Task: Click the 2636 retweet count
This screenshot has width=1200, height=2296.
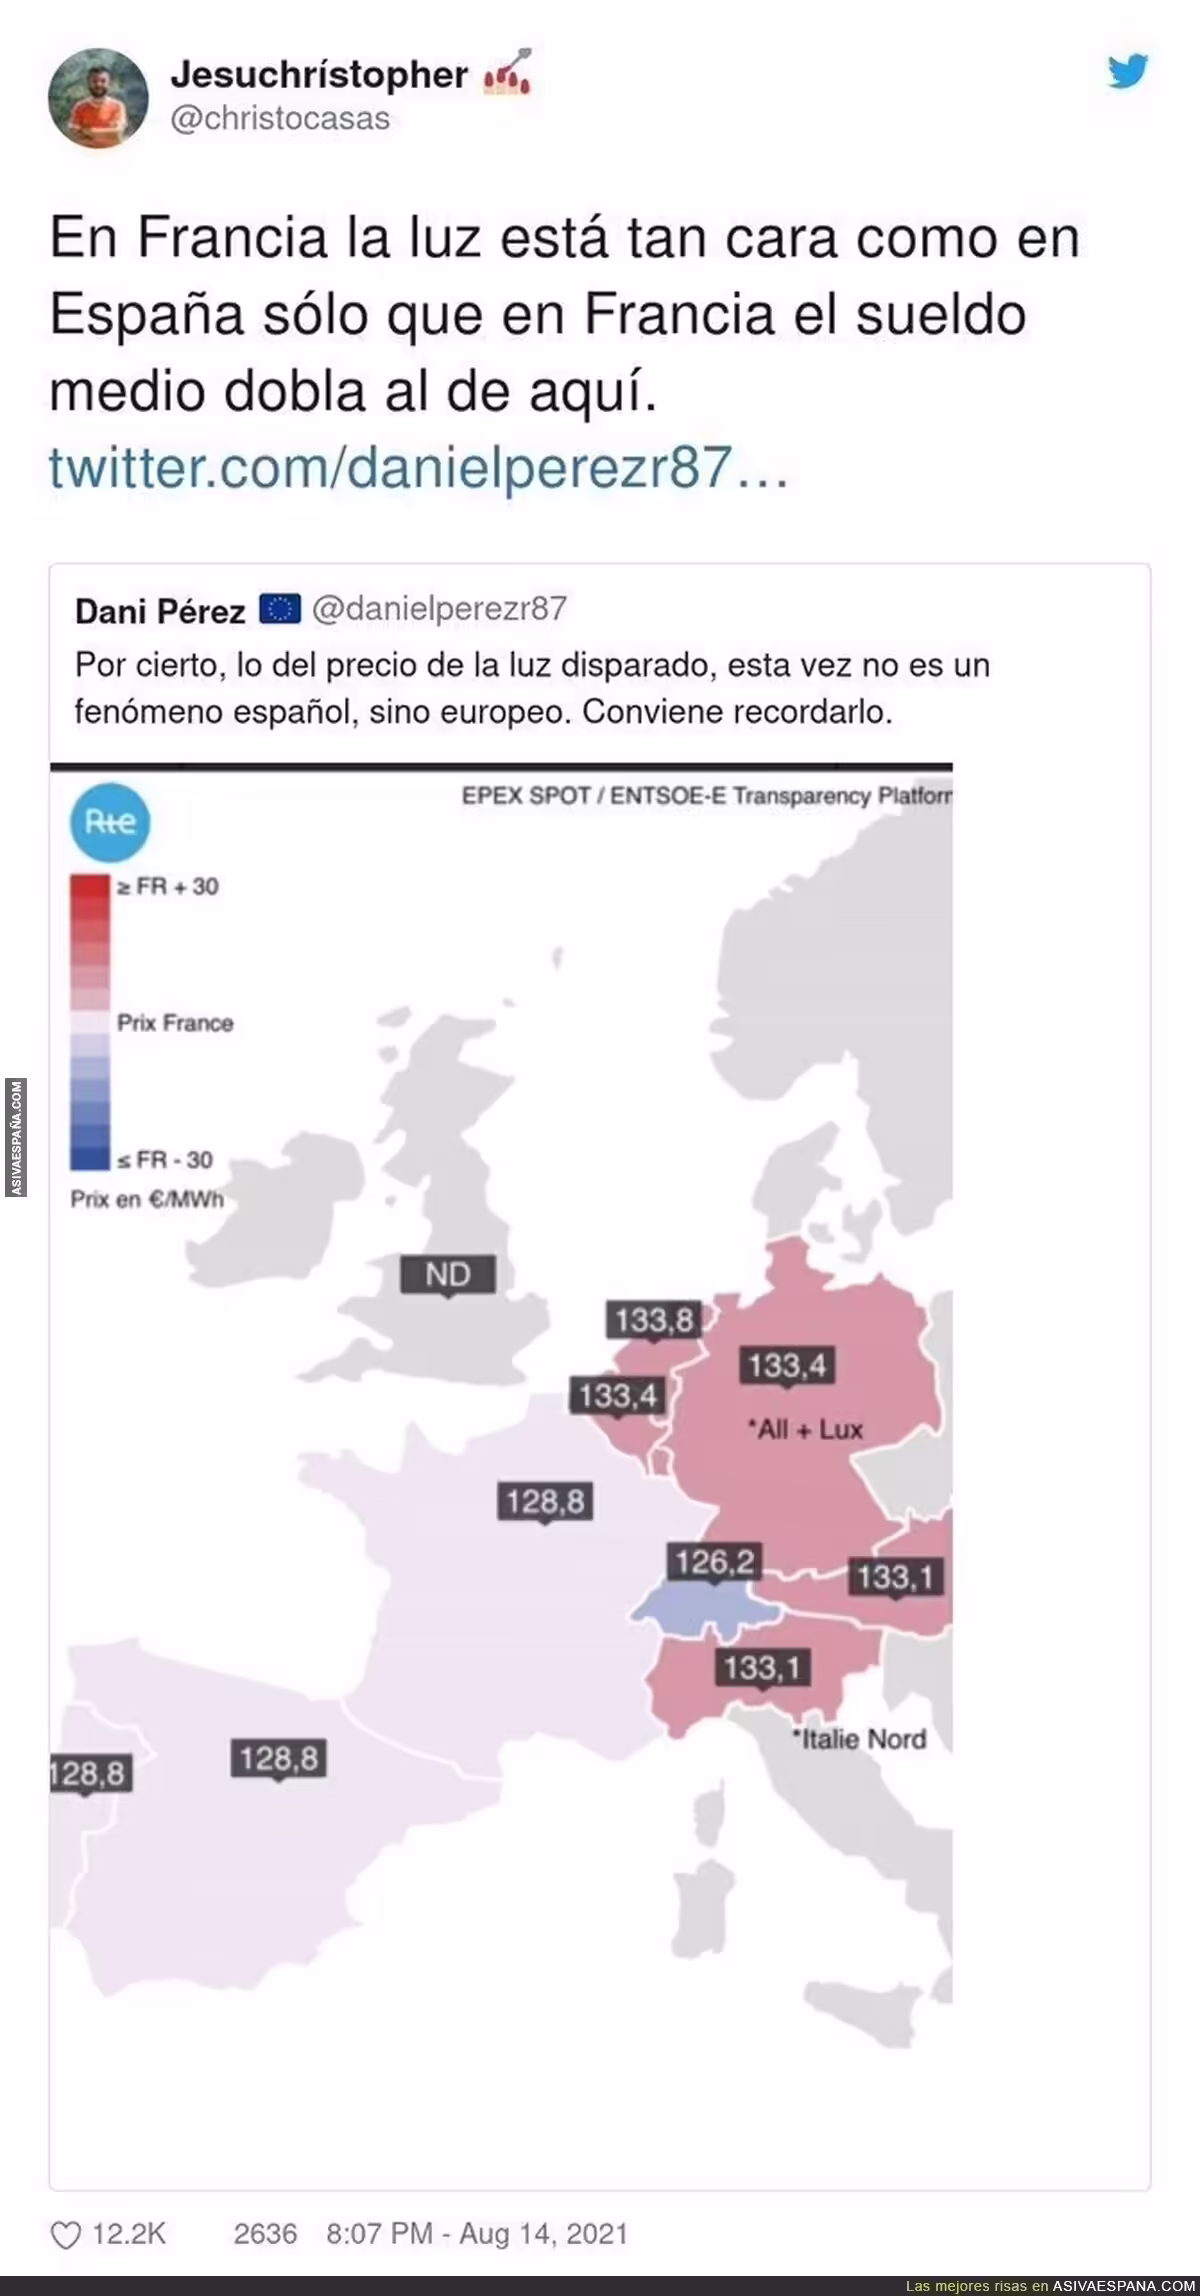Action: click(265, 2234)
